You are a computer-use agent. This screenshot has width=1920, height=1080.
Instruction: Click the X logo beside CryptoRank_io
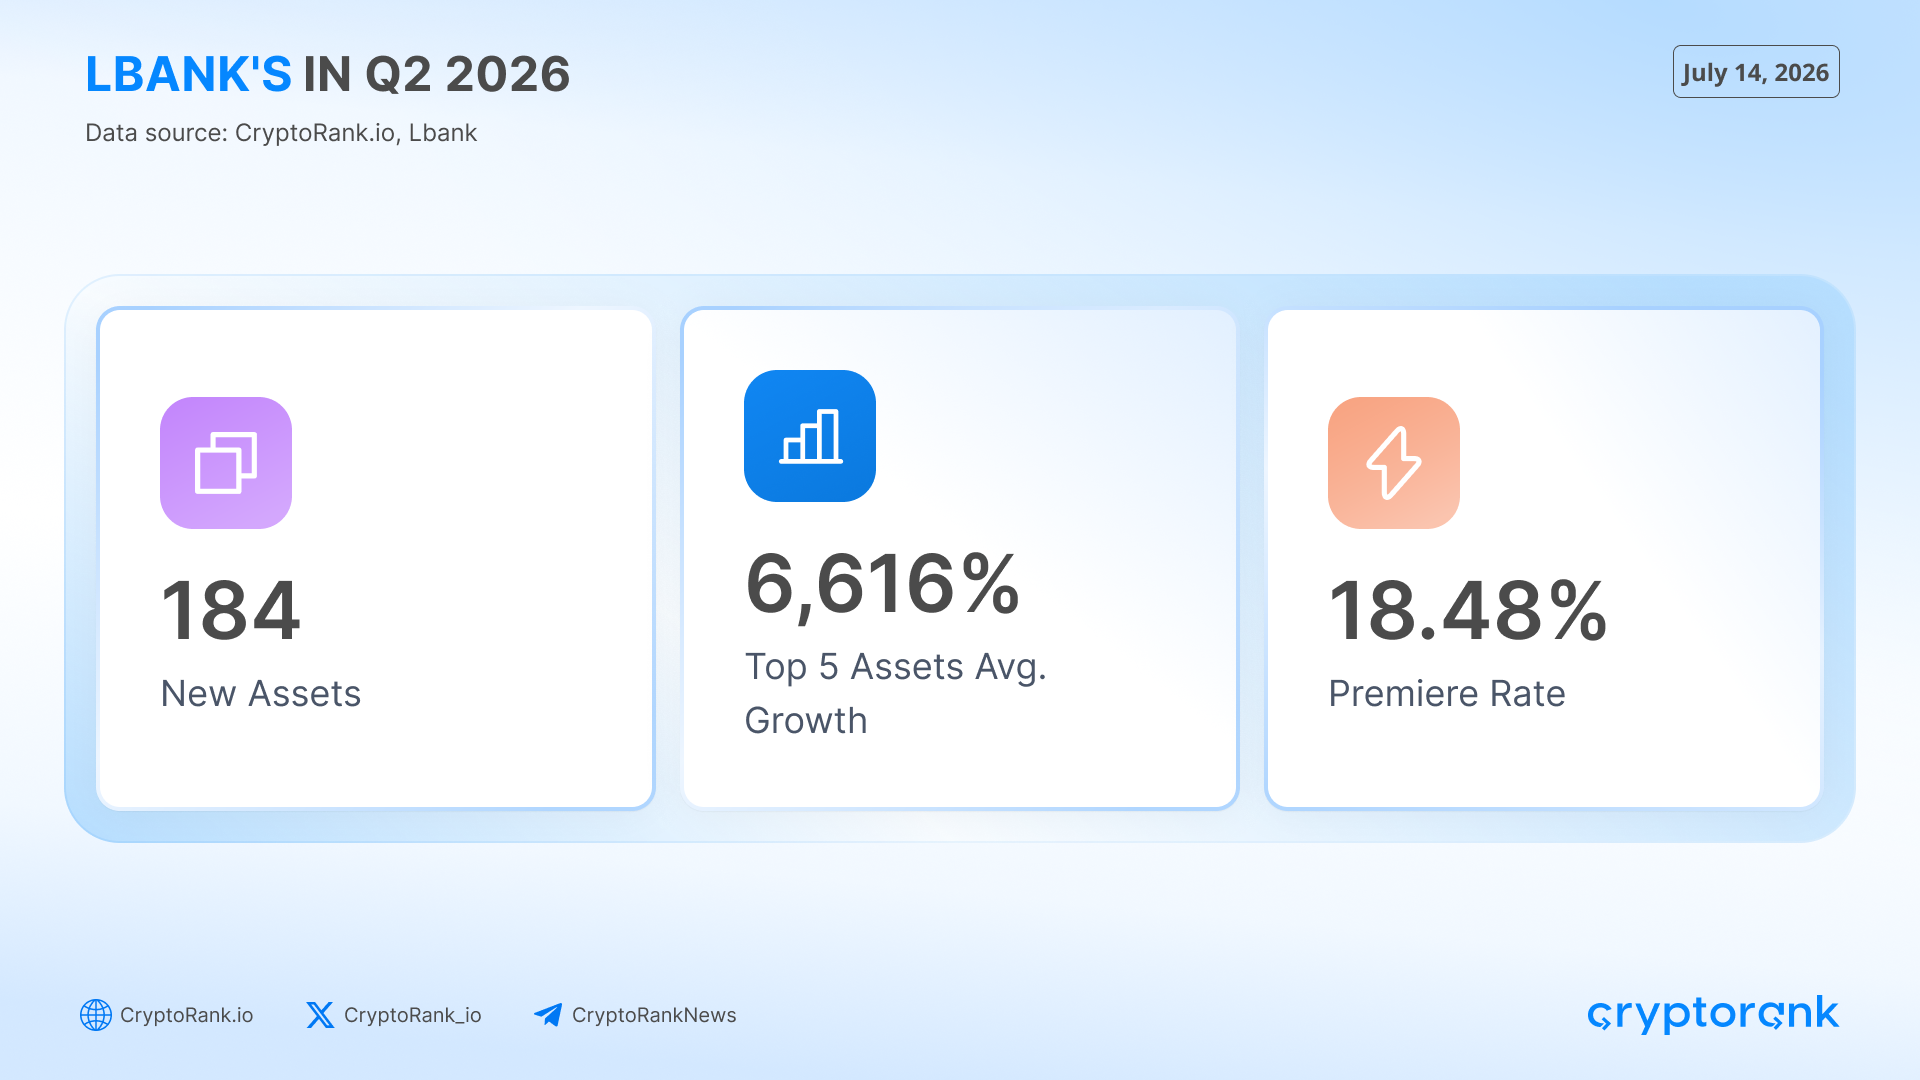(320, 1015)
